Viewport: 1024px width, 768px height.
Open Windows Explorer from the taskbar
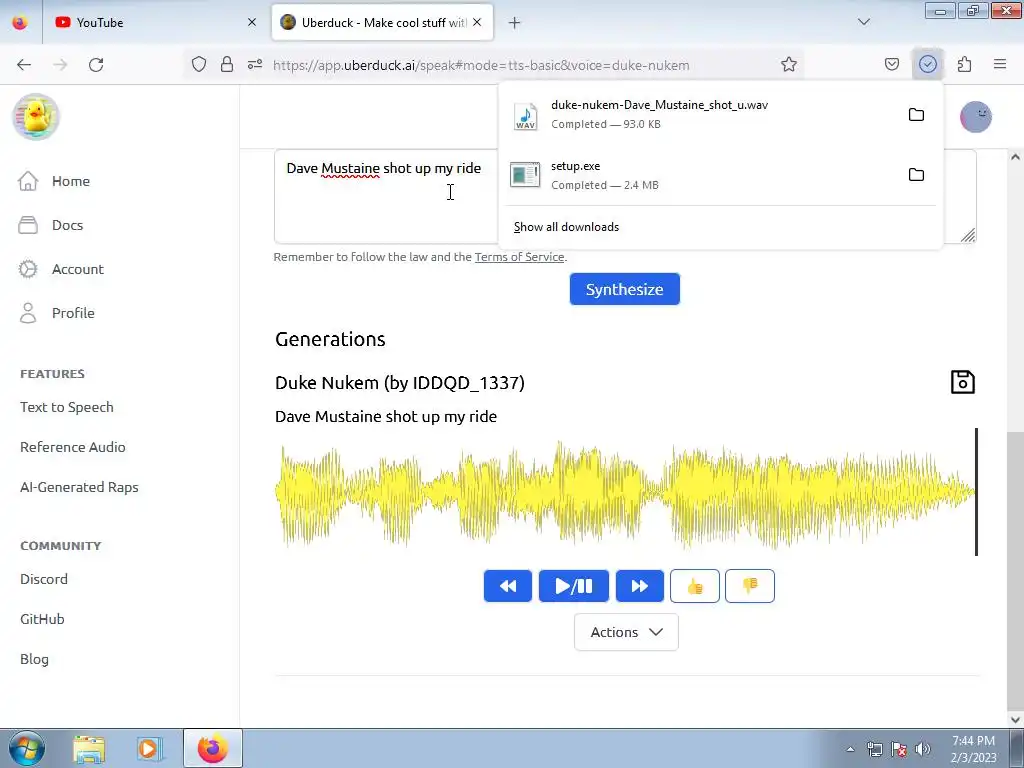click(89, 748)
